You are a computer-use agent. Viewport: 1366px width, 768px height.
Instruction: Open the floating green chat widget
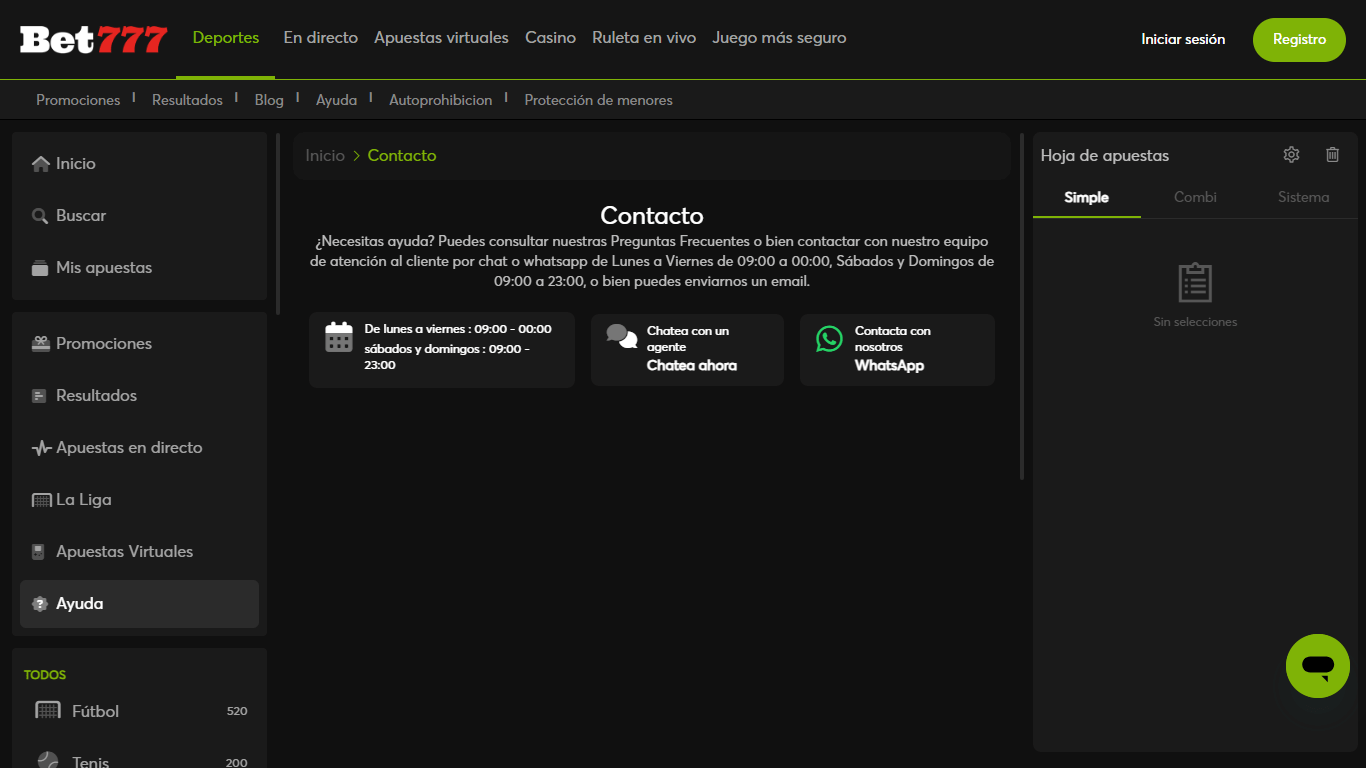[x=1318, y=666]
